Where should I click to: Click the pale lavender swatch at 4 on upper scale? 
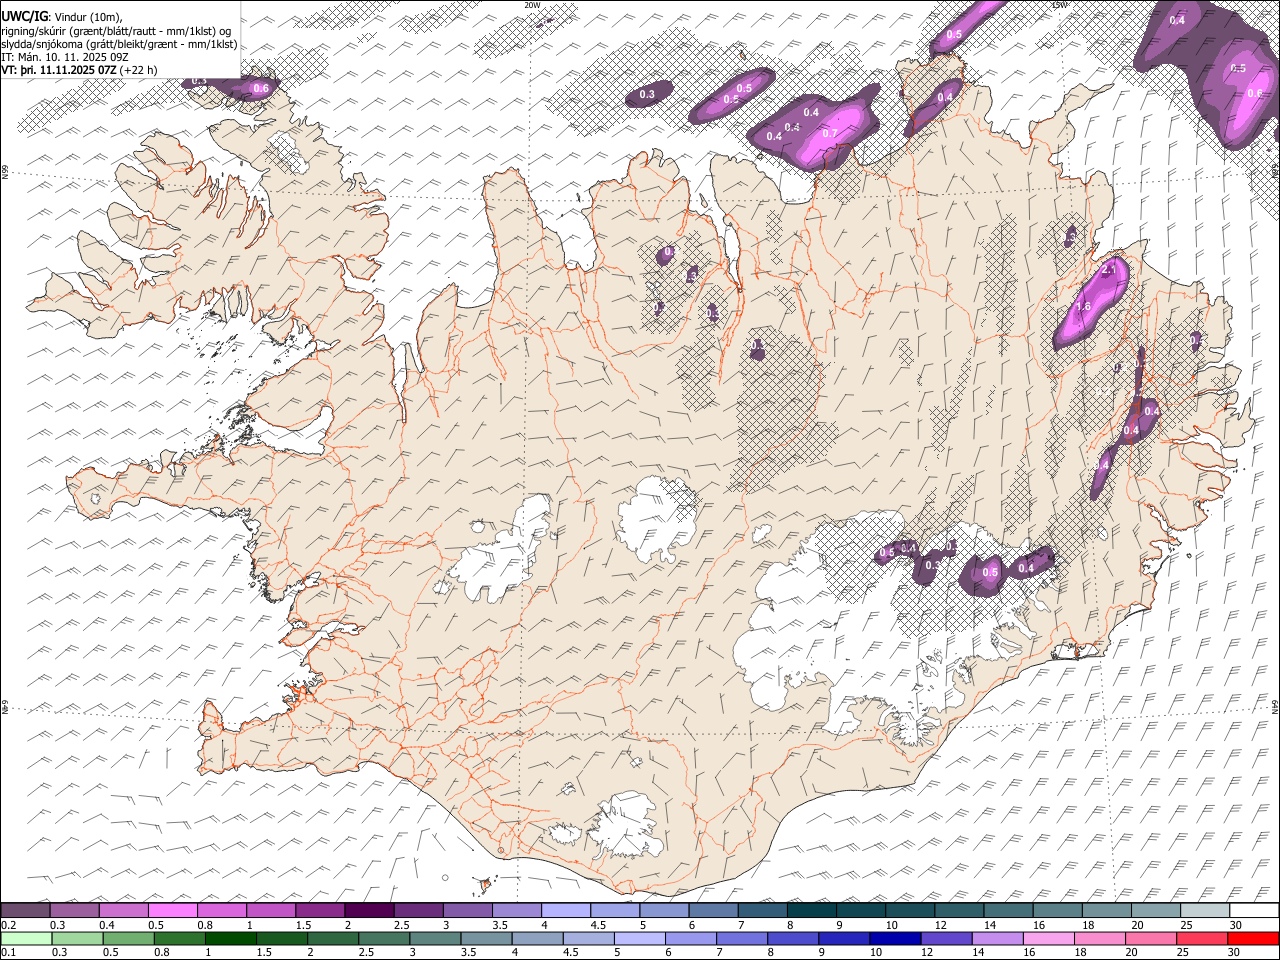564,911
